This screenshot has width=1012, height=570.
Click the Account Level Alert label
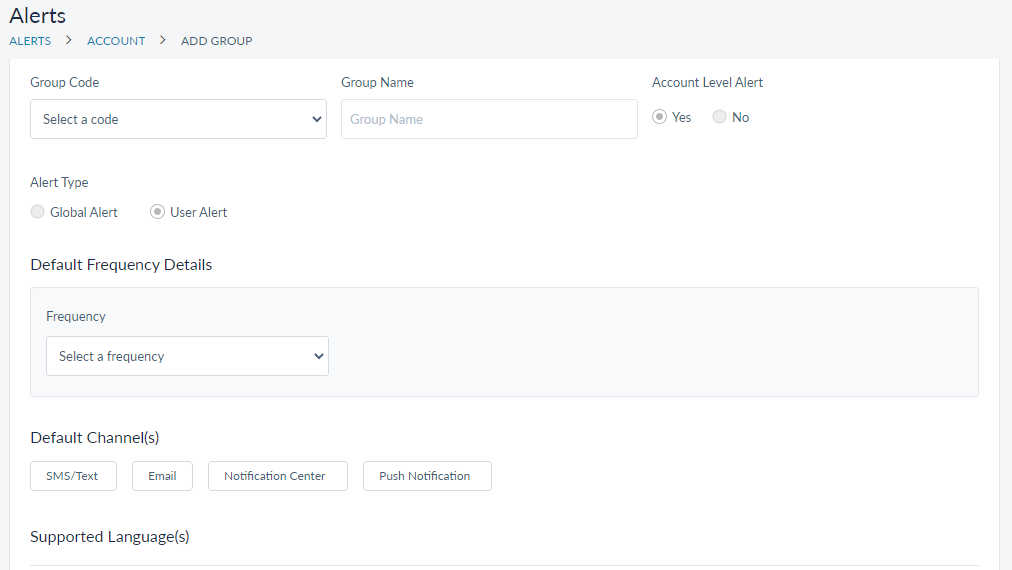tap(707, 82)
